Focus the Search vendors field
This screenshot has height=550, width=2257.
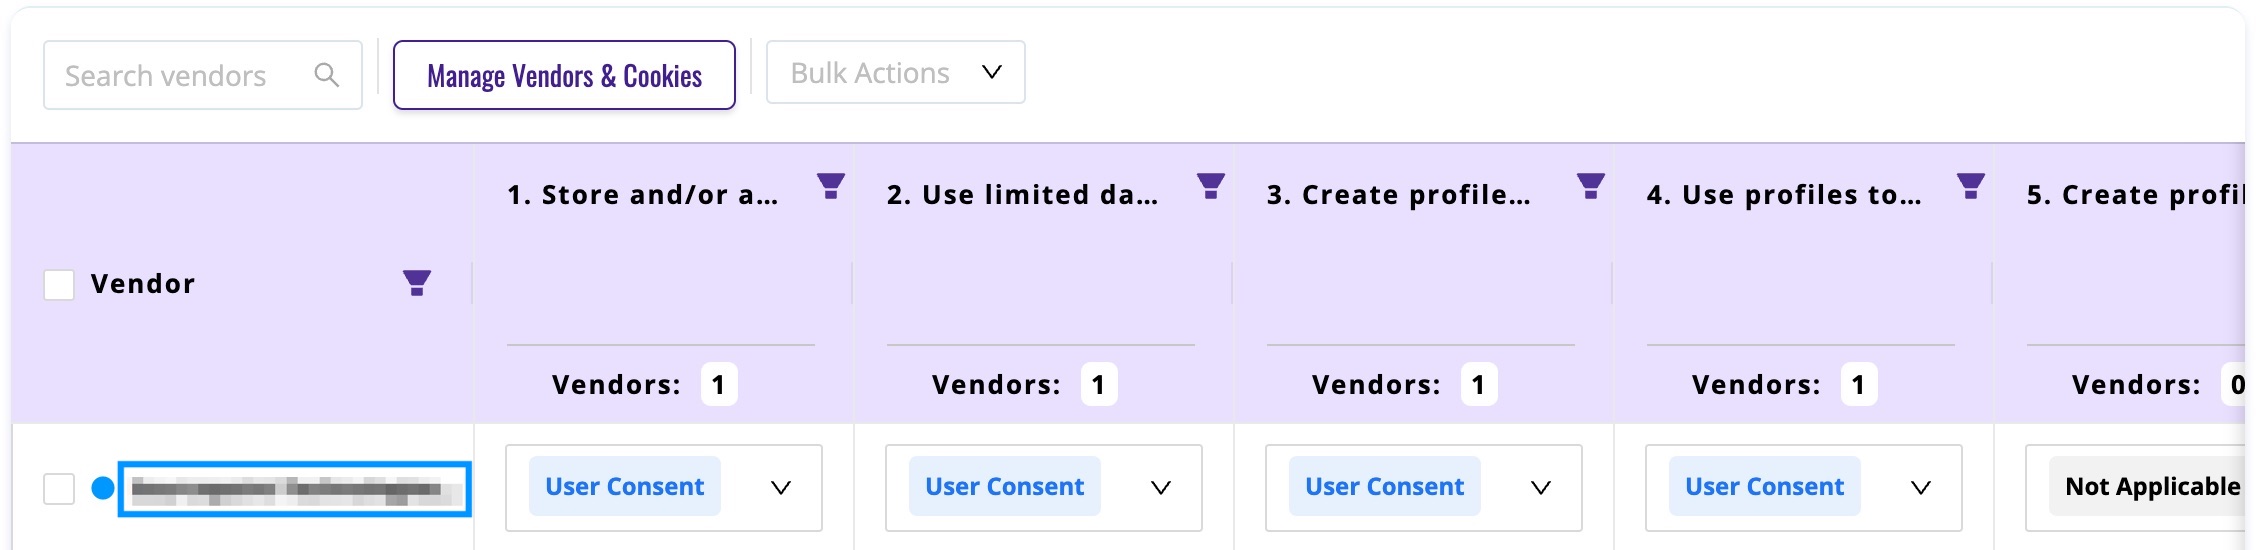[203, 75]
